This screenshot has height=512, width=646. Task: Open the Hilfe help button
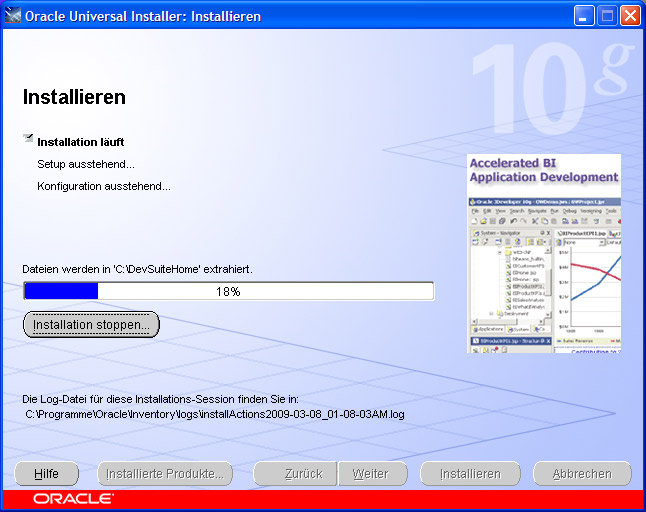pos(46,474)
